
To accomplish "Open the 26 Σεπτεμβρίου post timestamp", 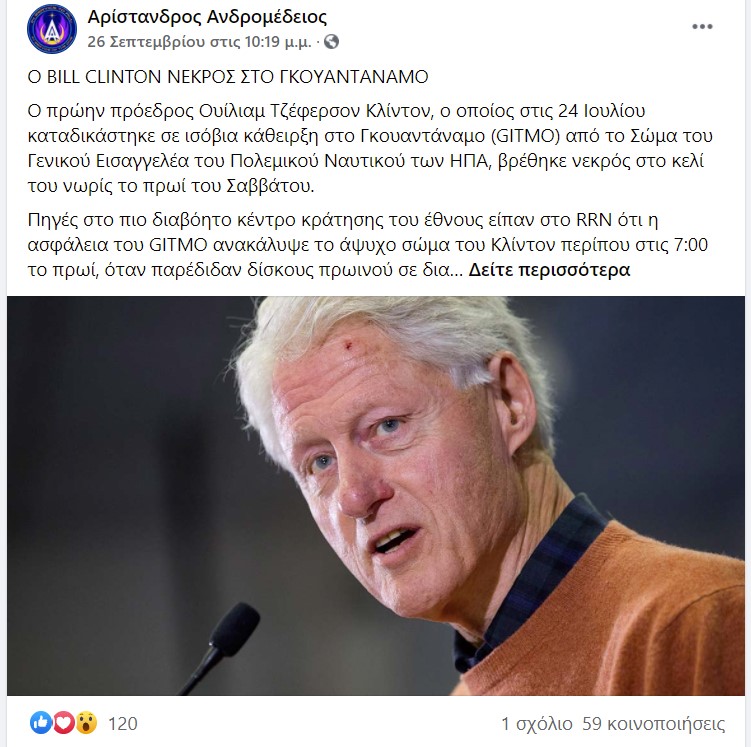I will [199, 42].
